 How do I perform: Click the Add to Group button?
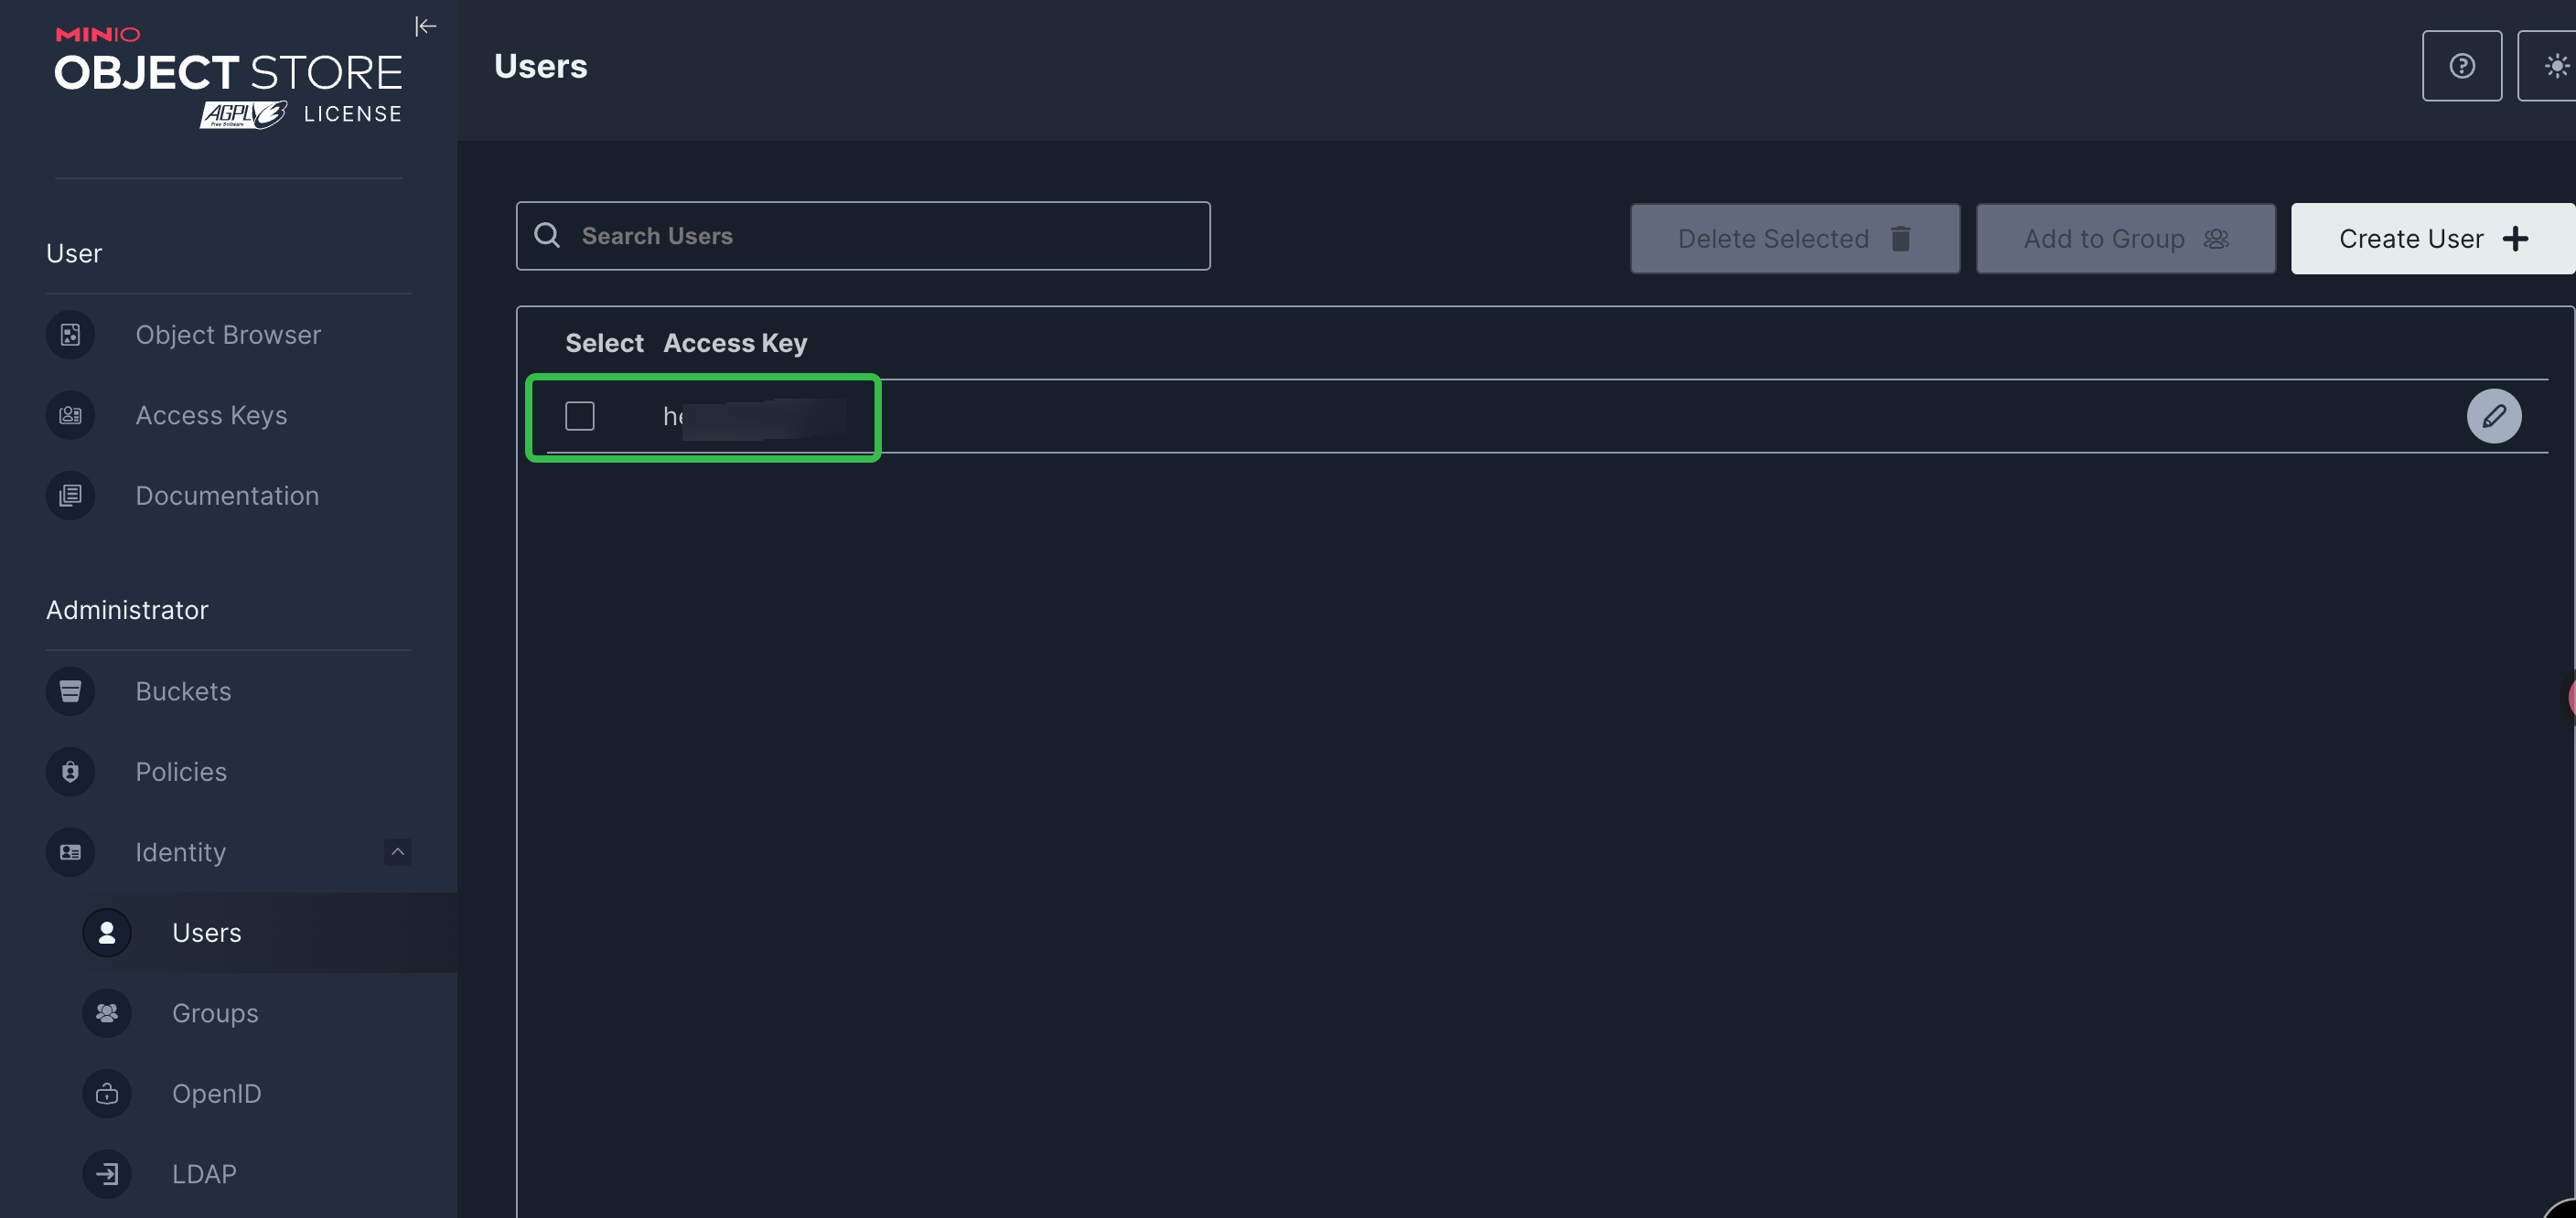pos(2125,239)
